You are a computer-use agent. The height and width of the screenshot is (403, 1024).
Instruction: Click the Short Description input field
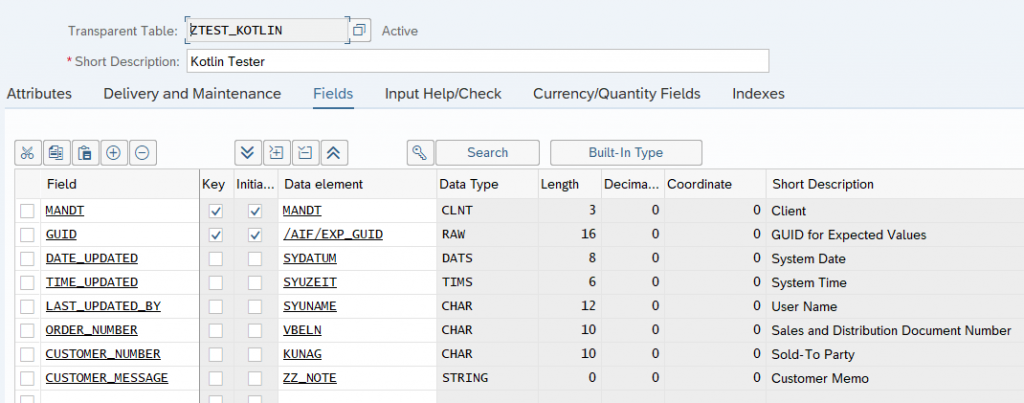[x=477, y=61]
